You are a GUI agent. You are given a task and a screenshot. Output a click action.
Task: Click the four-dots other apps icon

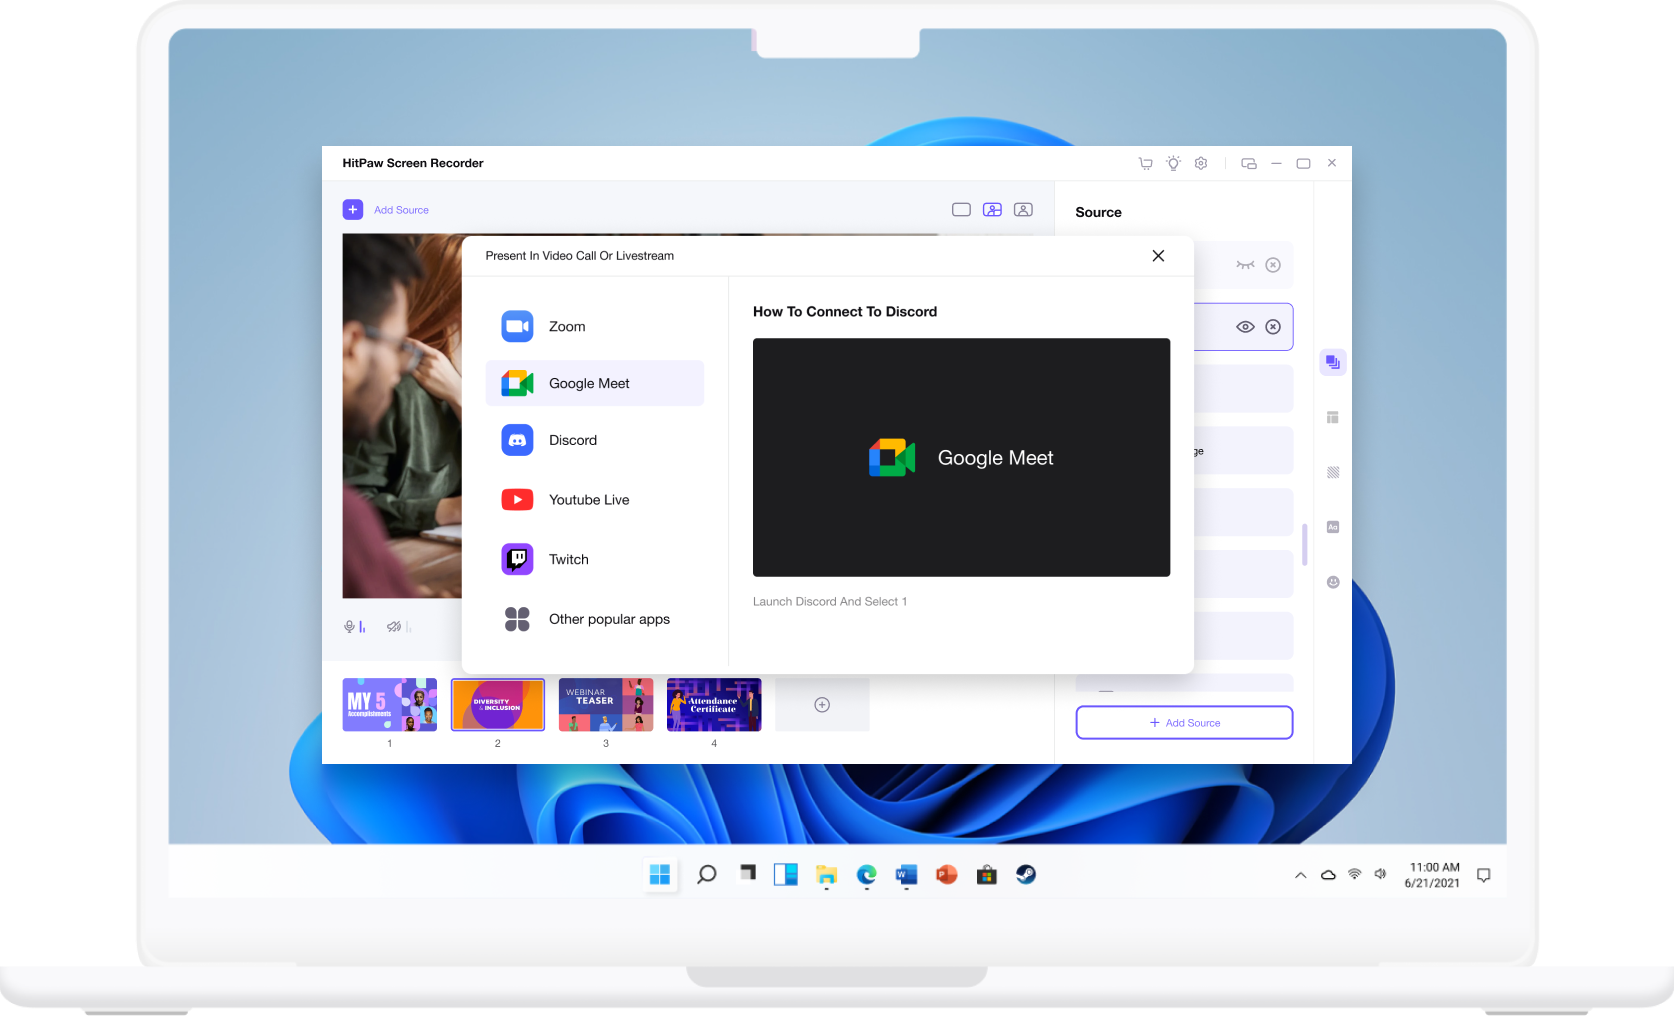(517, 619)
